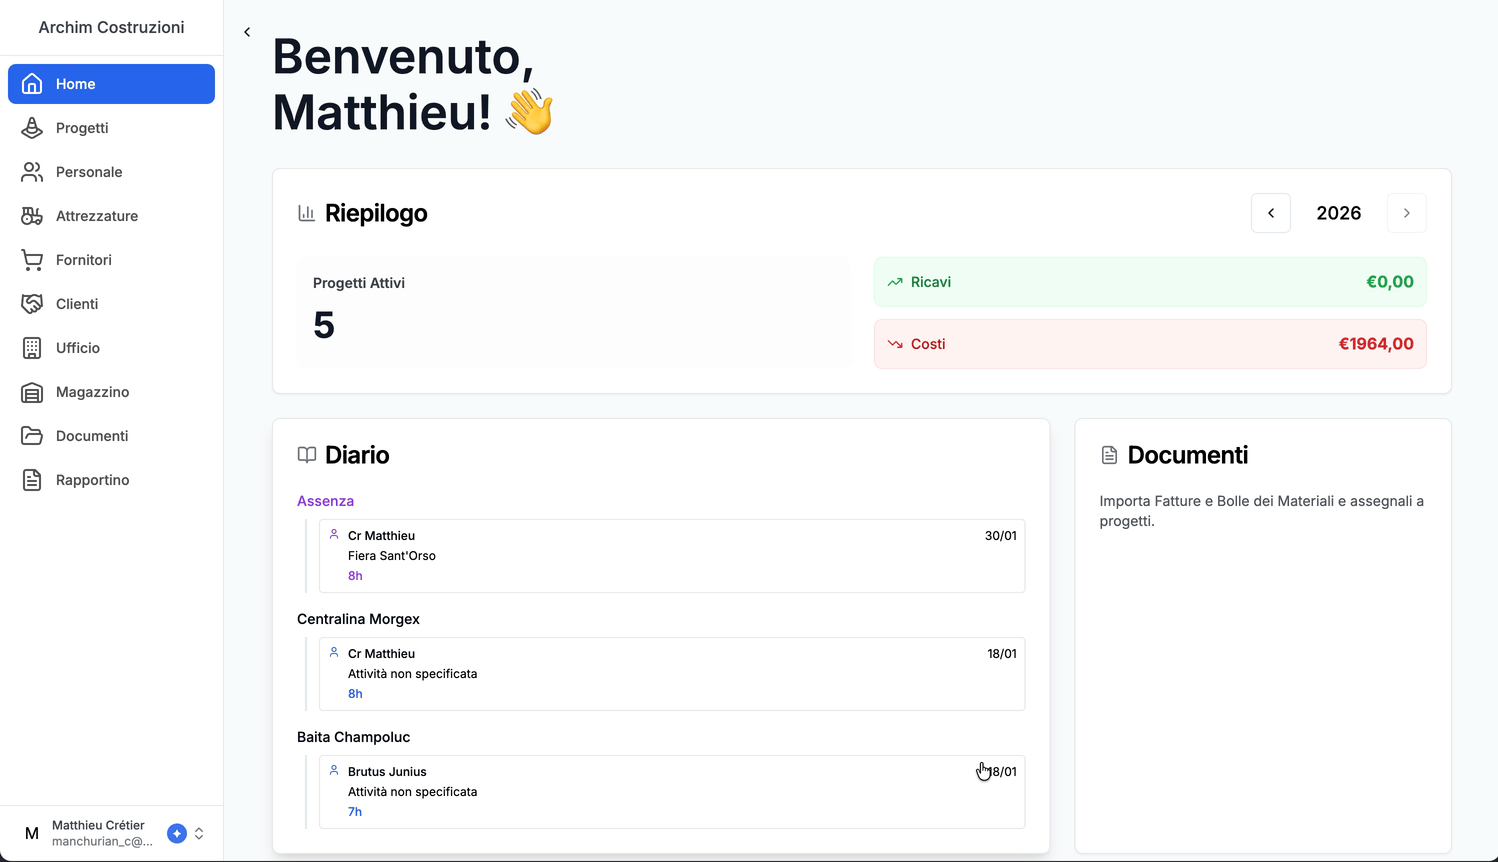1498x862 pixels.
Task: Open the Assenza diary entry for Cr Matthieu
Action: [671, 555]
